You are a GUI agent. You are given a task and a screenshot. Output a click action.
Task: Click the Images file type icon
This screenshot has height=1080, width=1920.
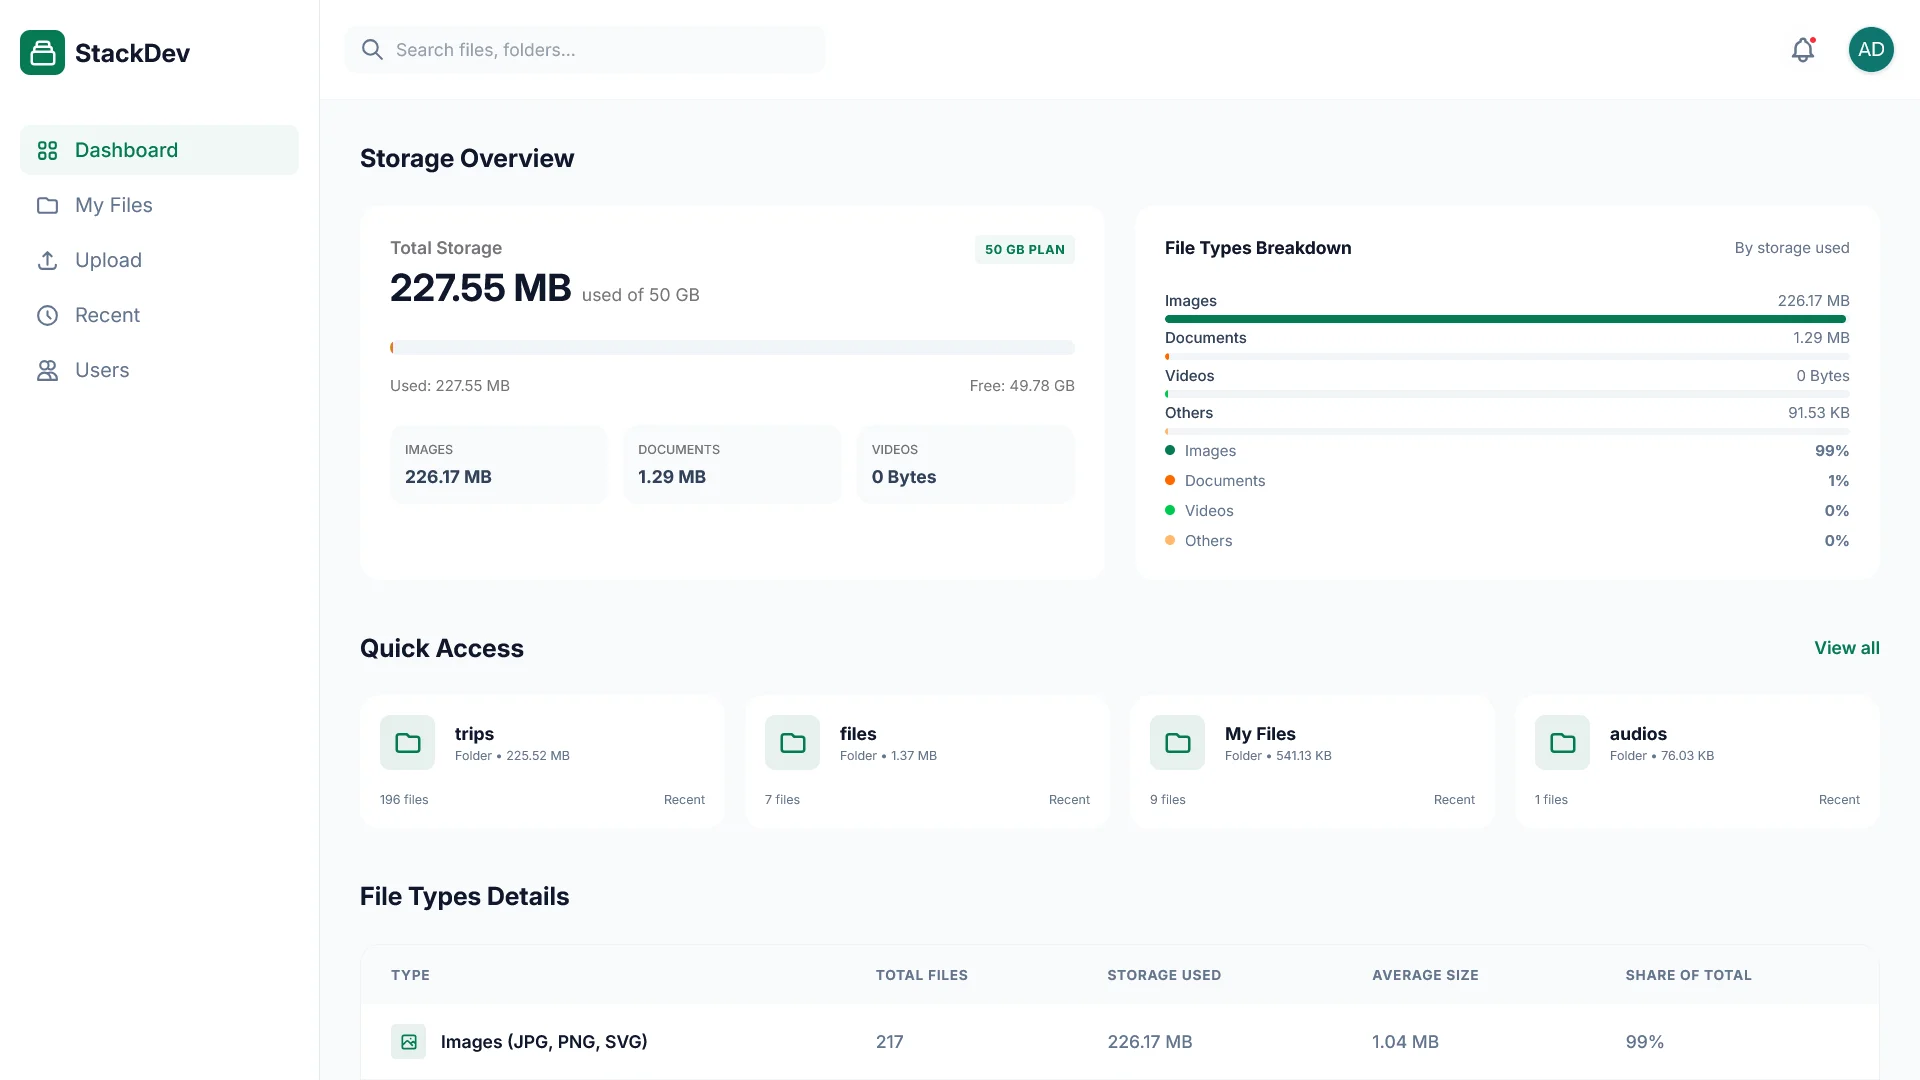[408, 1042]
